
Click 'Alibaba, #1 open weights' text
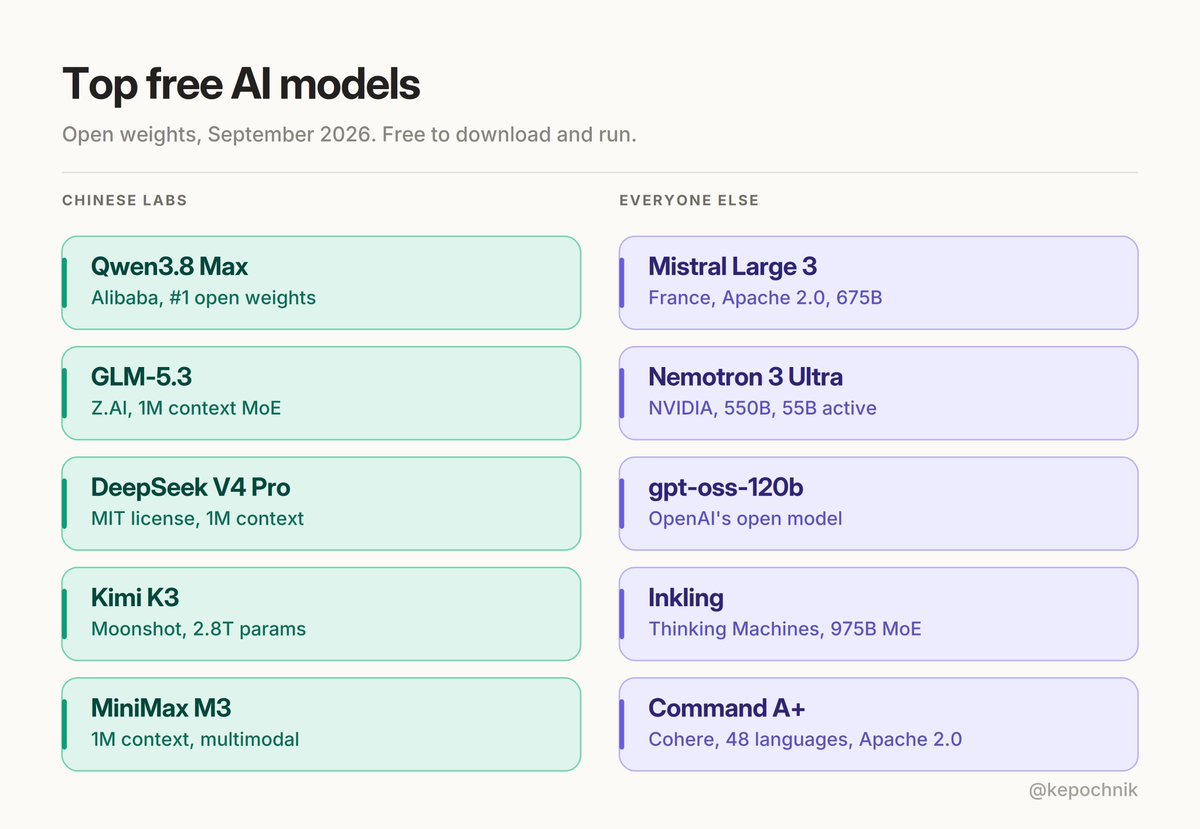203,298
